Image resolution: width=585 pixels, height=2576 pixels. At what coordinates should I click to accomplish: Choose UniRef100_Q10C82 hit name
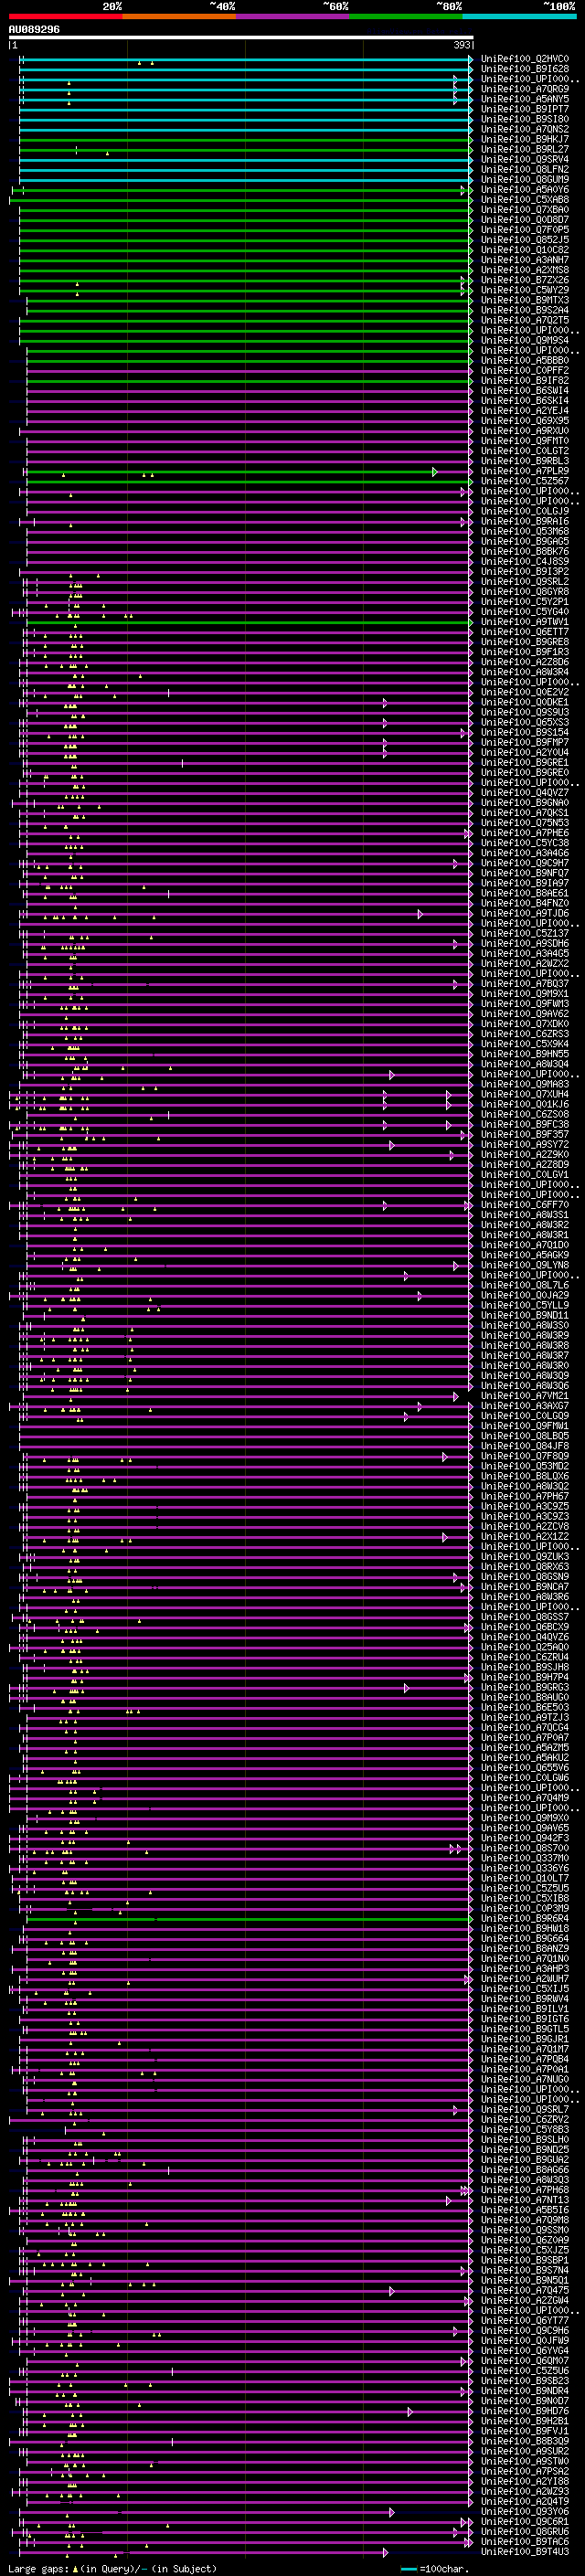[525, 249]
